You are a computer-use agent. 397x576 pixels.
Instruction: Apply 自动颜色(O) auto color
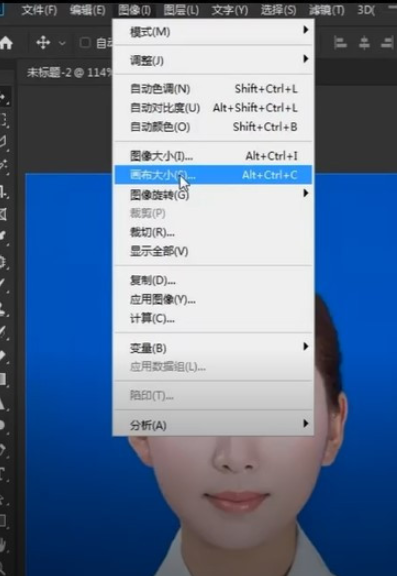coord(213,127)
